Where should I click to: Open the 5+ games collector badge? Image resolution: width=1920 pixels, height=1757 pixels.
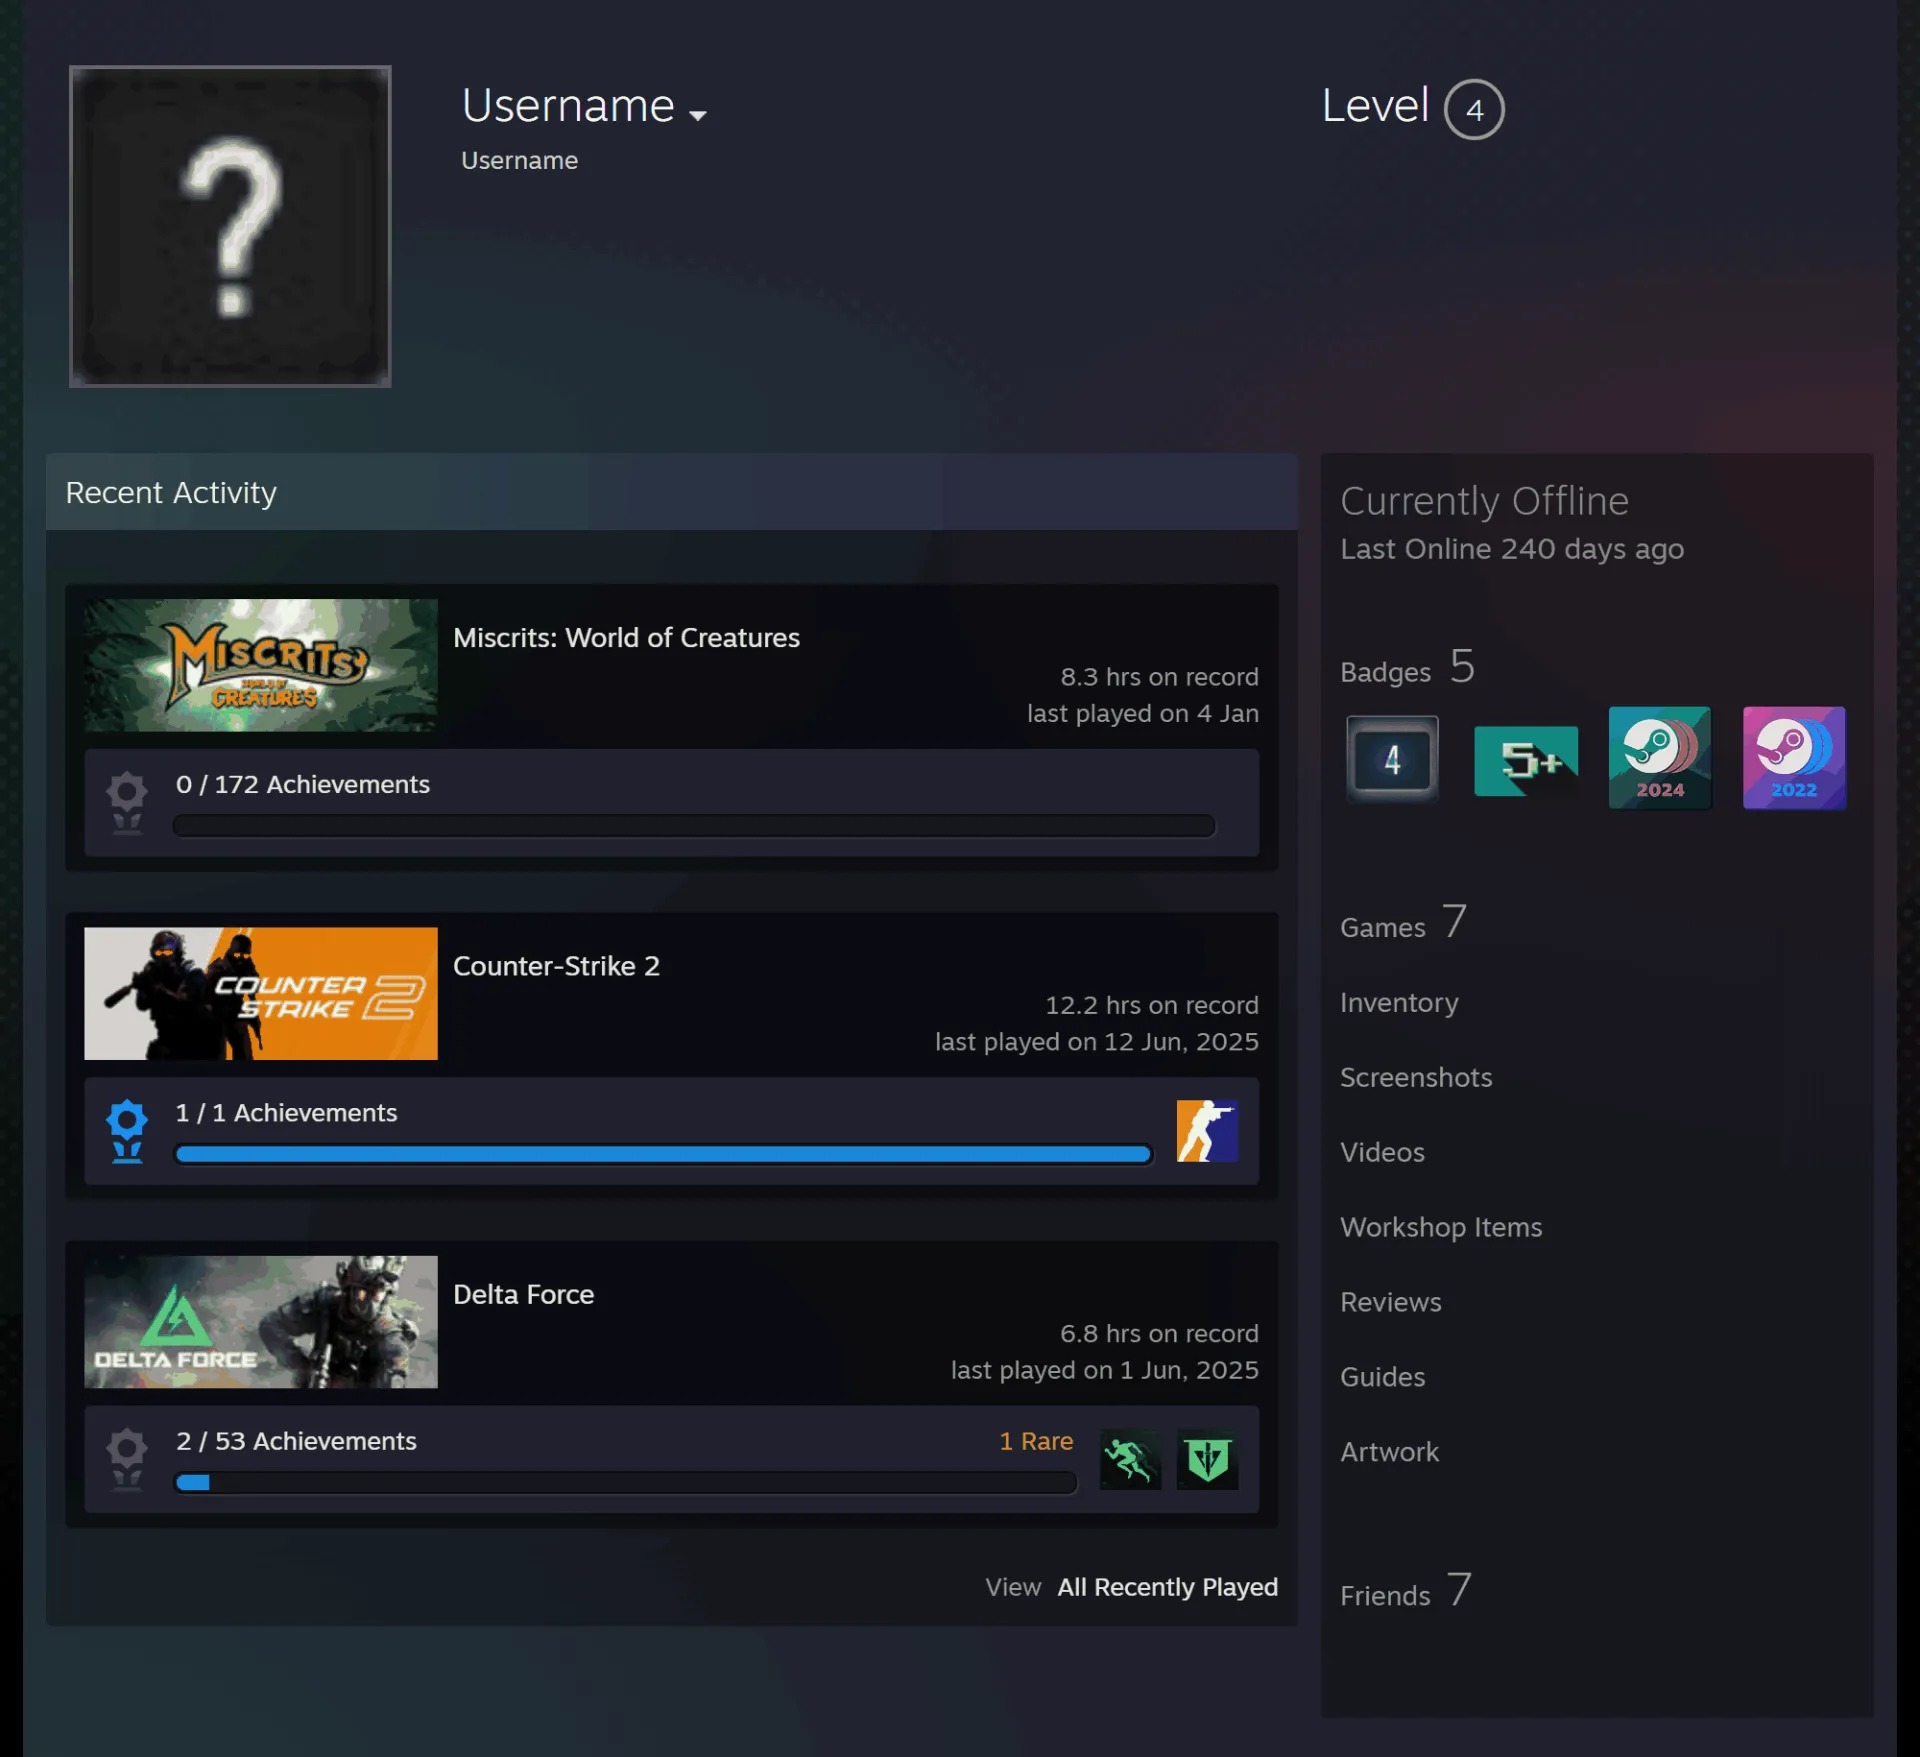pos(1526,760)
